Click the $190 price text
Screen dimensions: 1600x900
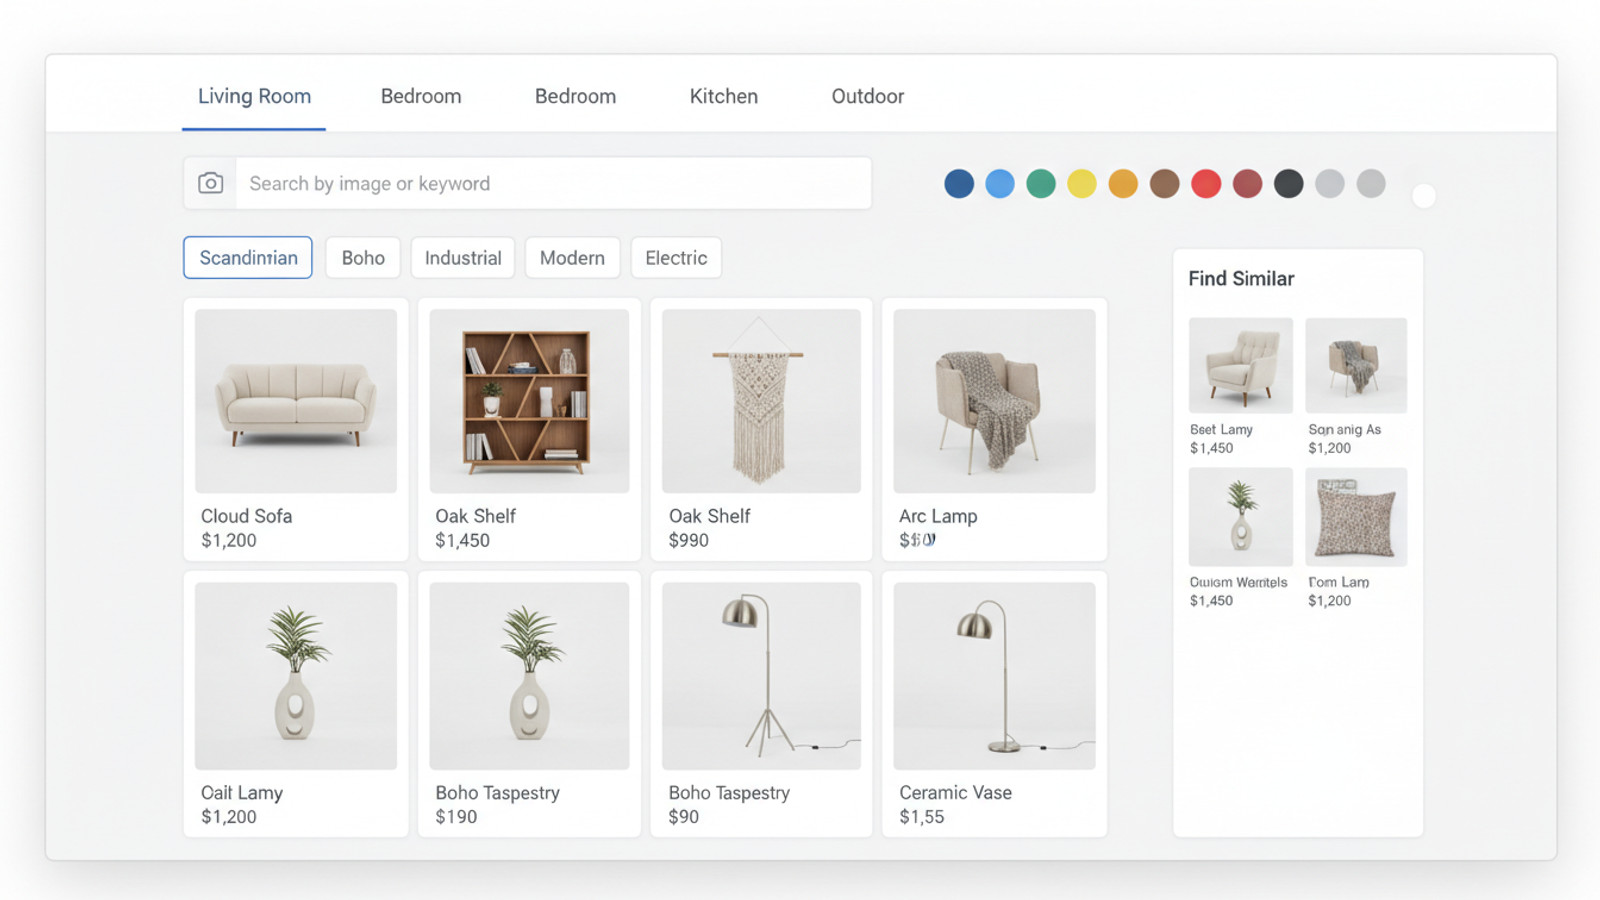pos(456,817)
